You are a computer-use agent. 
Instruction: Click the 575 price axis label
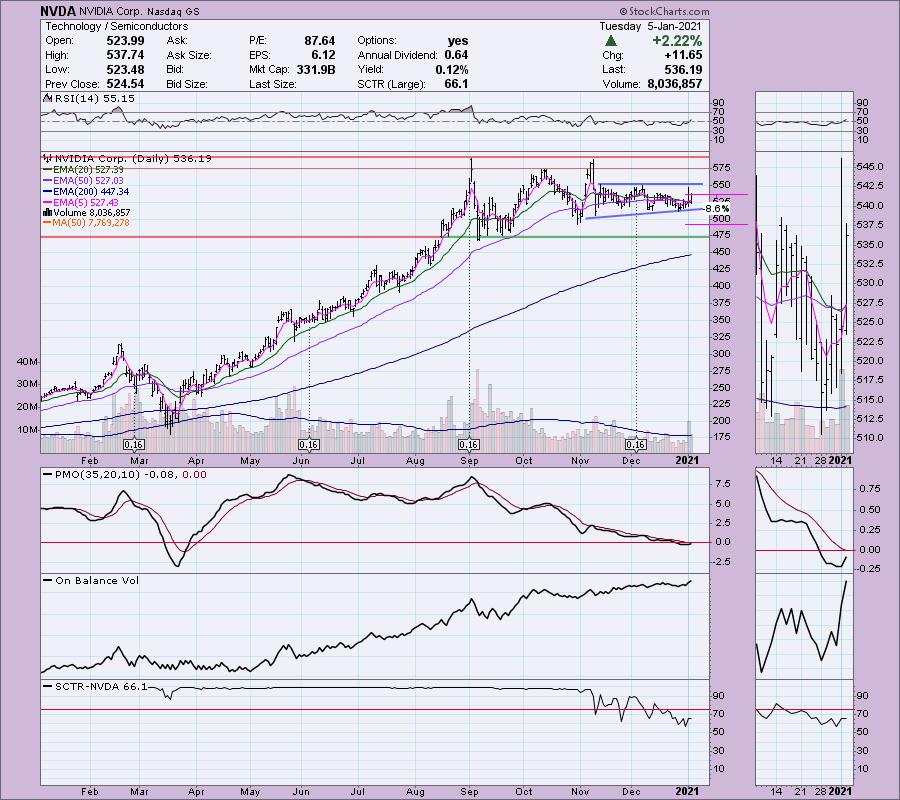click(x=722, y=168)
